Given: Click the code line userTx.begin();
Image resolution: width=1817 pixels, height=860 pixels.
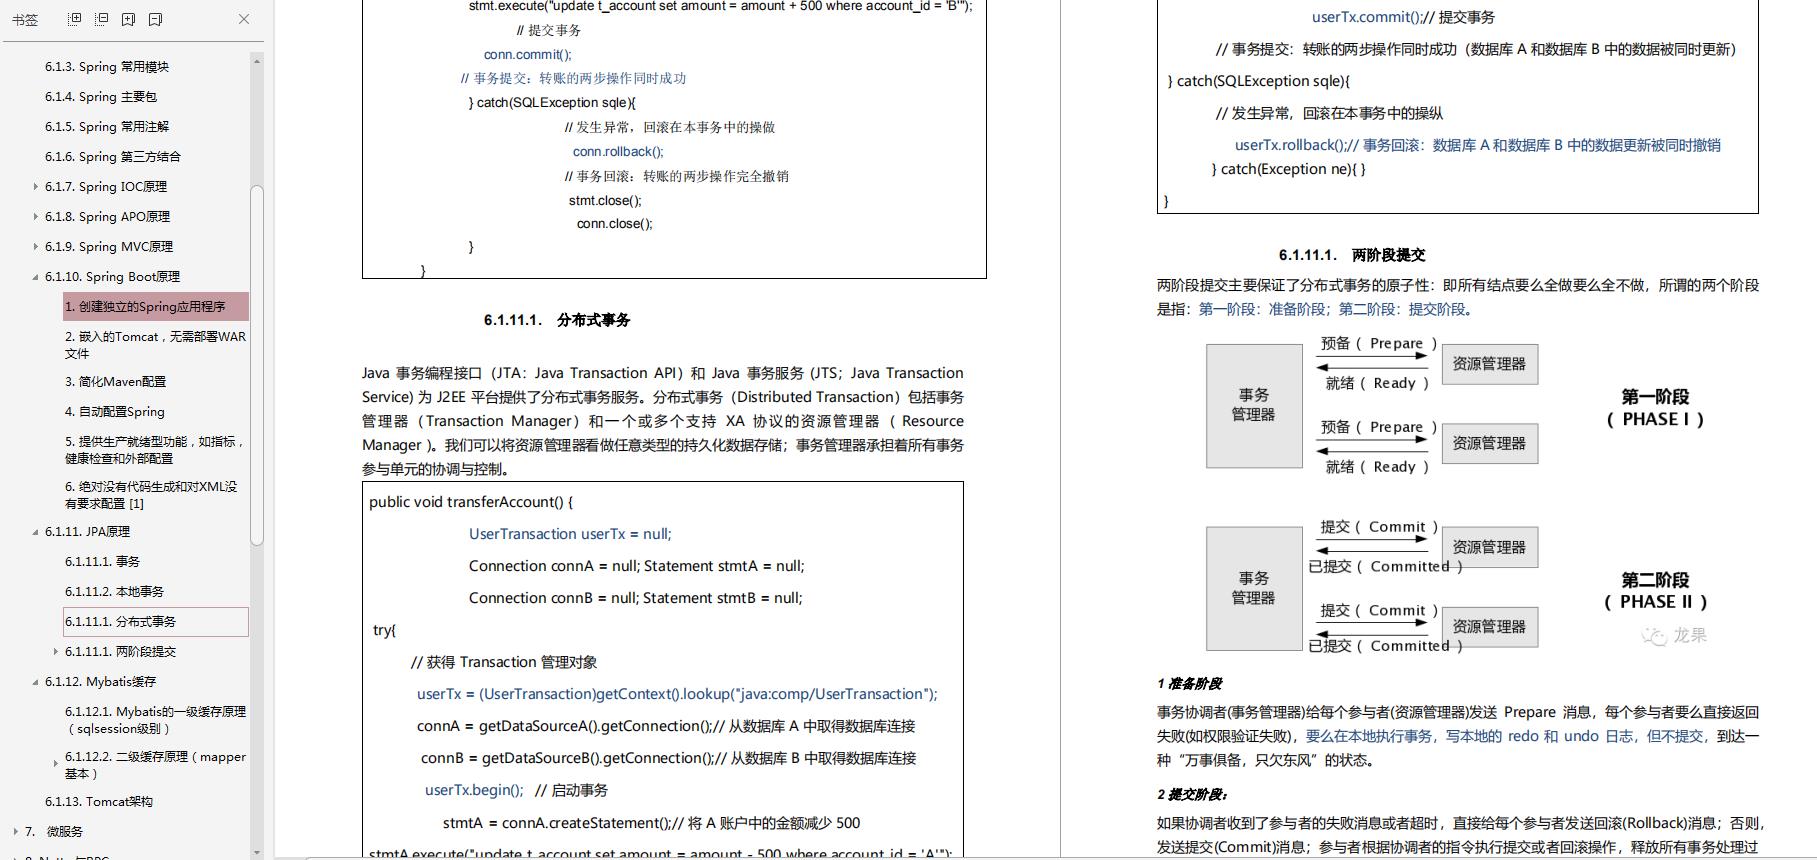Looking at the screenshot, I should point(474,790).
